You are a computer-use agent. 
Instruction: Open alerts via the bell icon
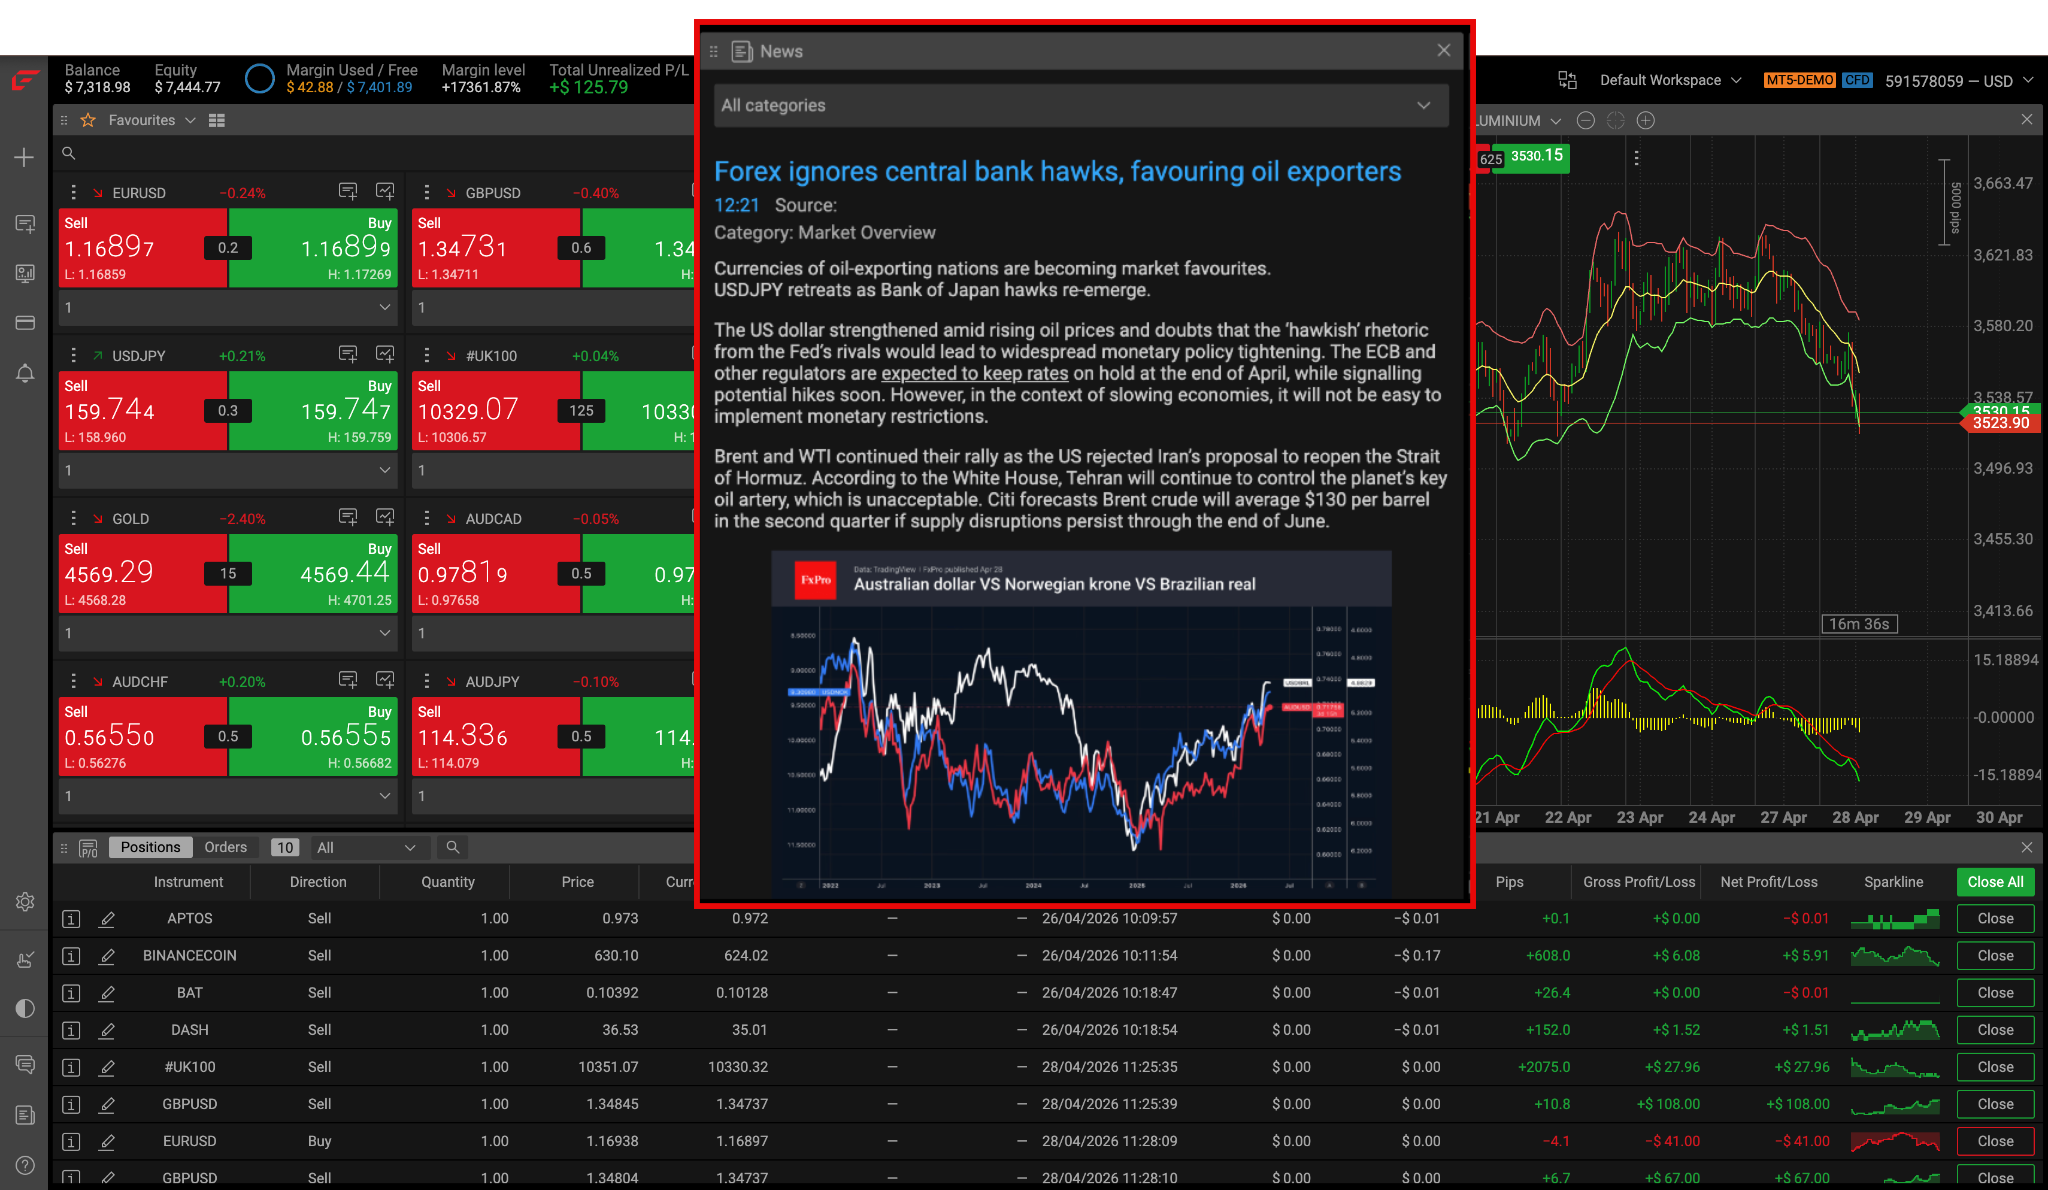[x=25, y=373]
